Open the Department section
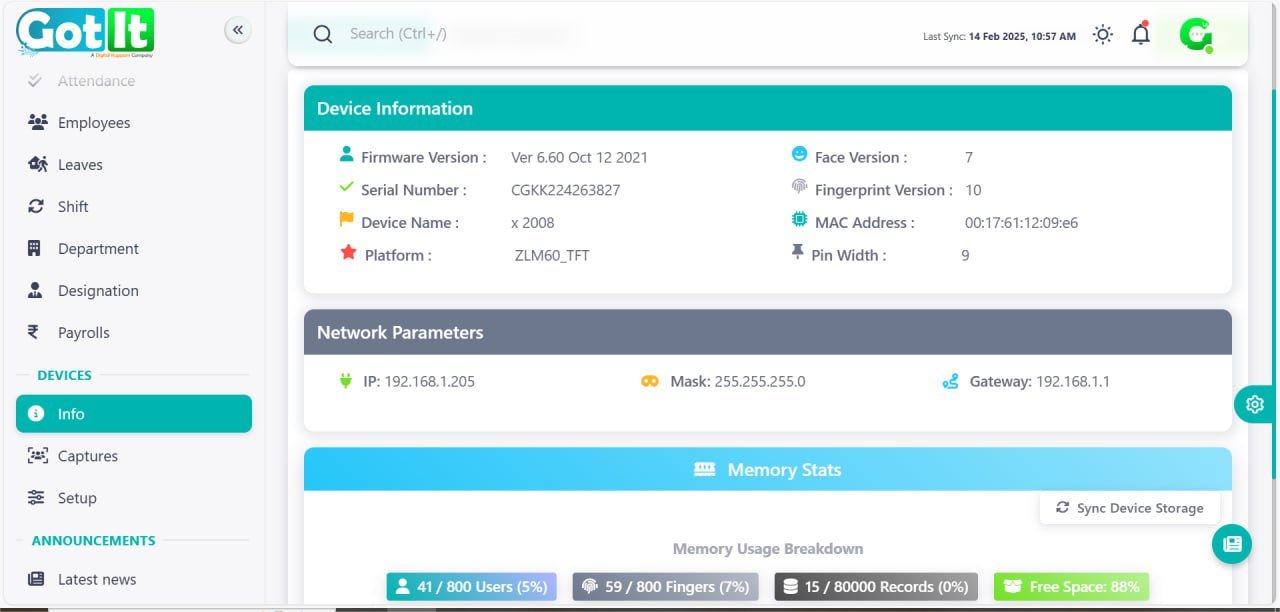Screen dimensions: 1280x612 (98, 249)
